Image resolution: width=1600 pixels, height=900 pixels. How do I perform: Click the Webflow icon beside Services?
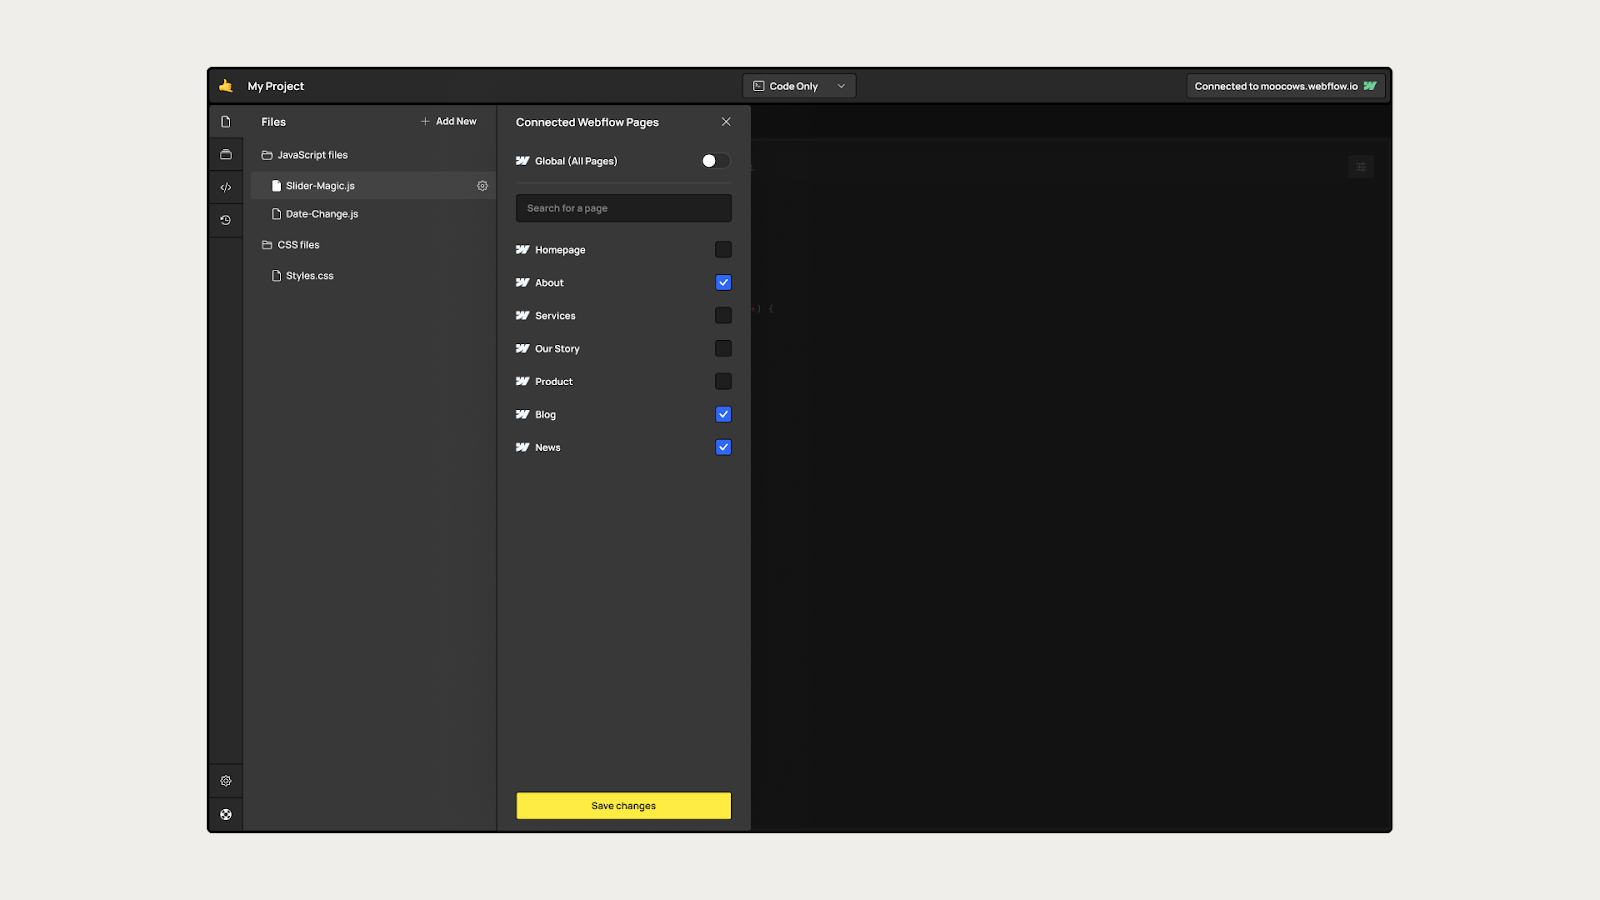(x=522, y=316)
